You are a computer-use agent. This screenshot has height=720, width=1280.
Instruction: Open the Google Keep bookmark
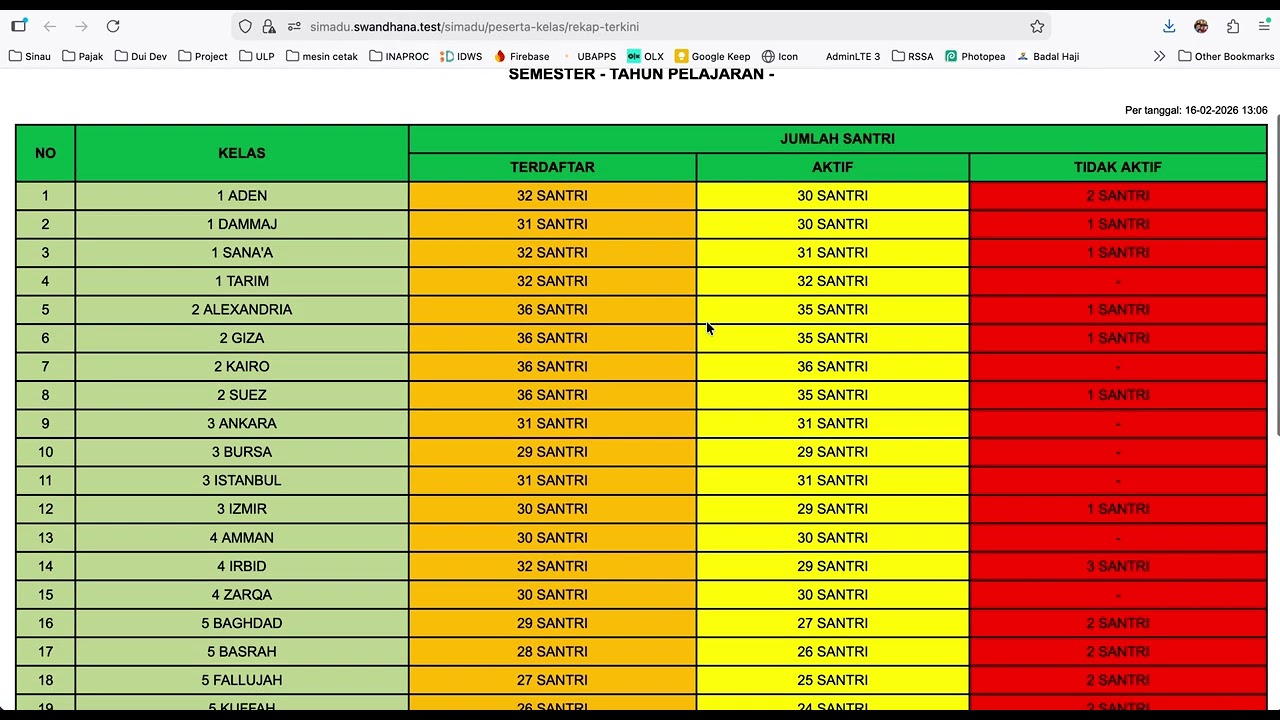point(712,56)
